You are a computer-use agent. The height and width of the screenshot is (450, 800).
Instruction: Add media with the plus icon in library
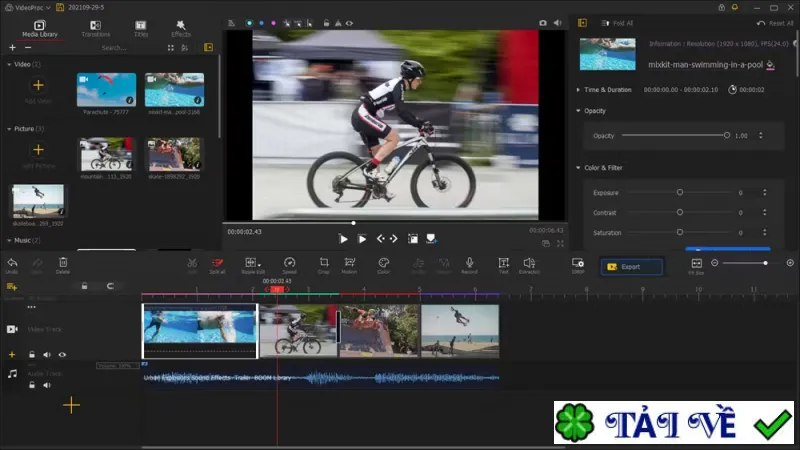point(12,47)
